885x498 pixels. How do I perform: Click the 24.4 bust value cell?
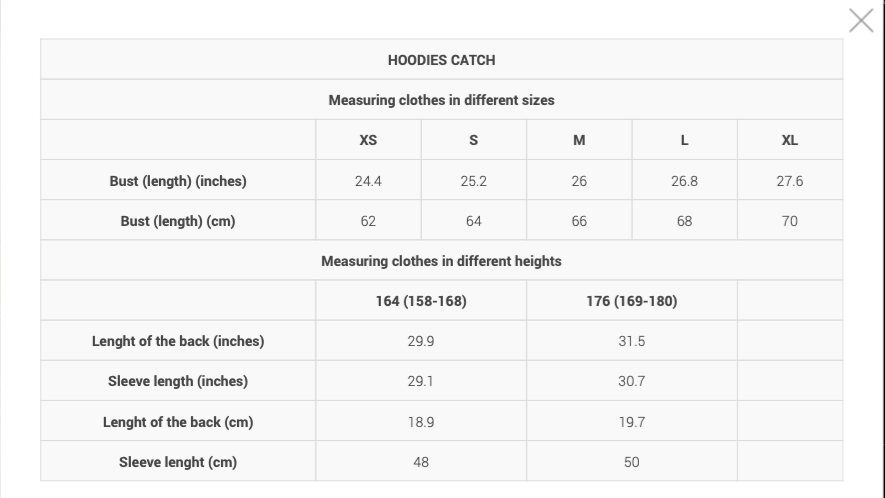click(x=368, y=181)
